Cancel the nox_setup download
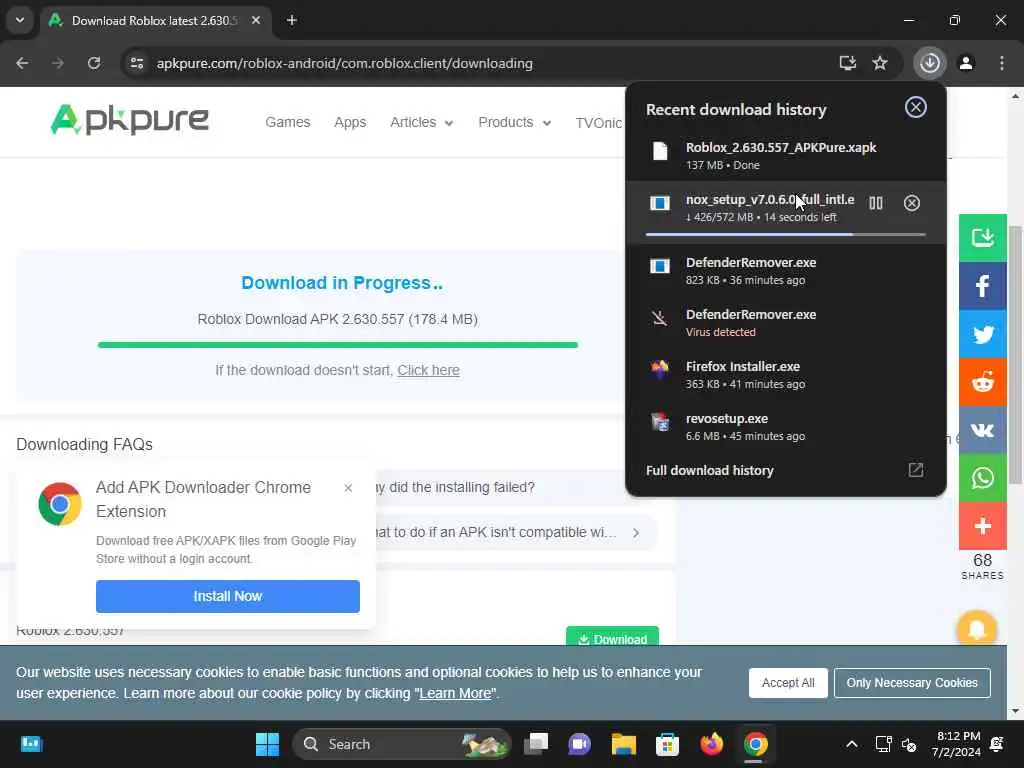 tap(912, 203)
